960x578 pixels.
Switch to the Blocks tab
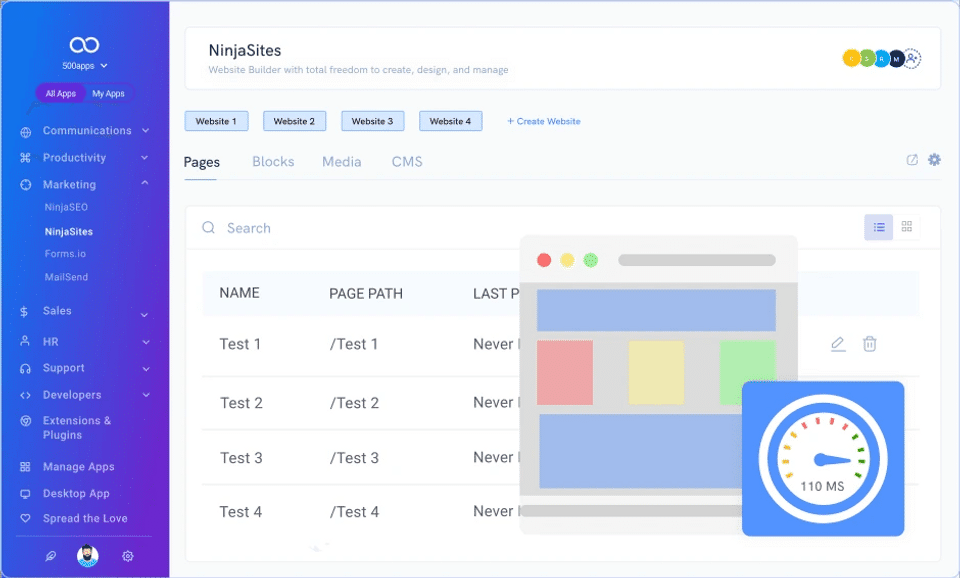coord(273,162)
